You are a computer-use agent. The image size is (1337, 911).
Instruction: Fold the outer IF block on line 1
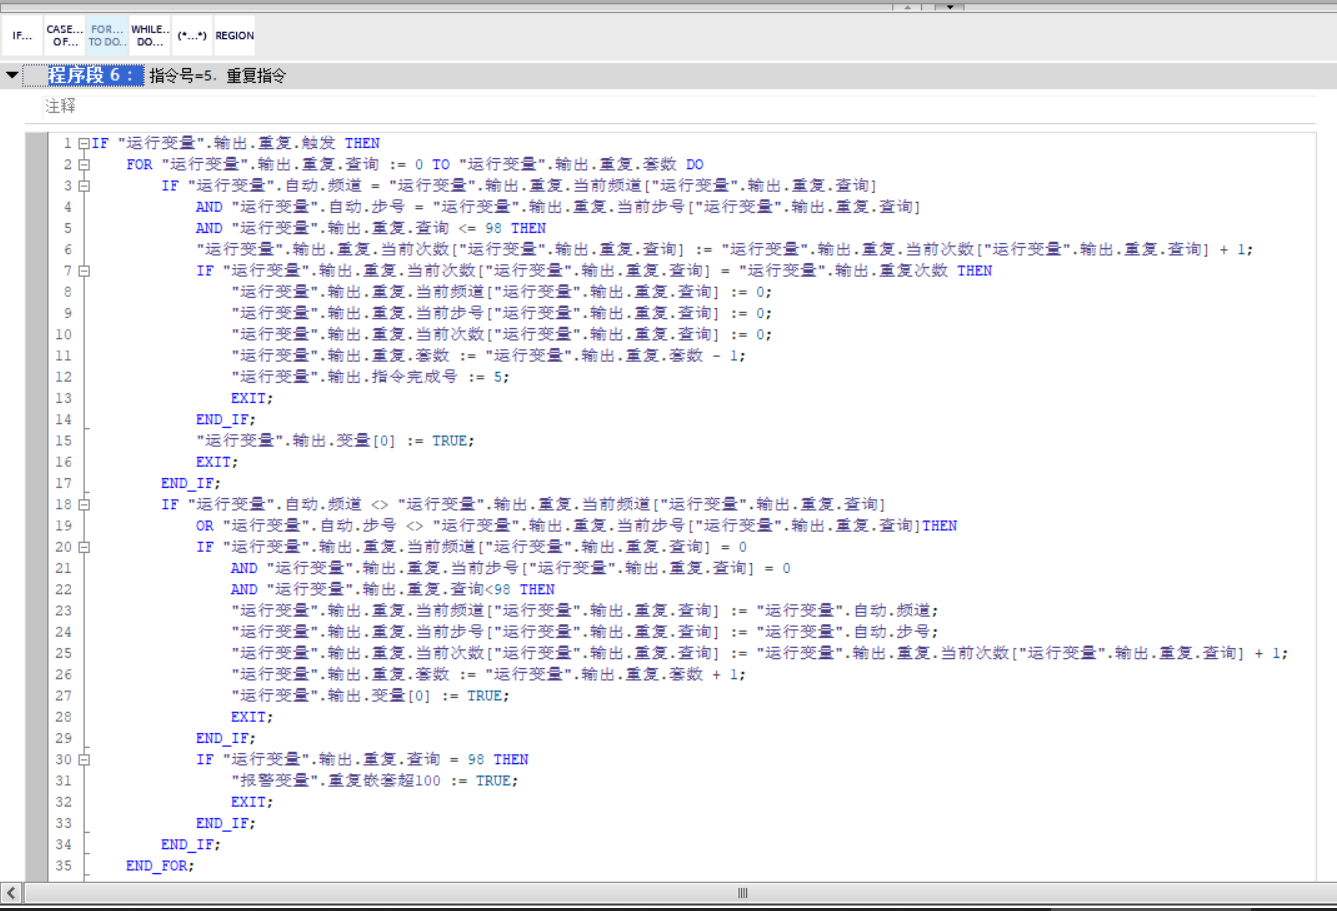pyautogui.click(x=84, y=143)
